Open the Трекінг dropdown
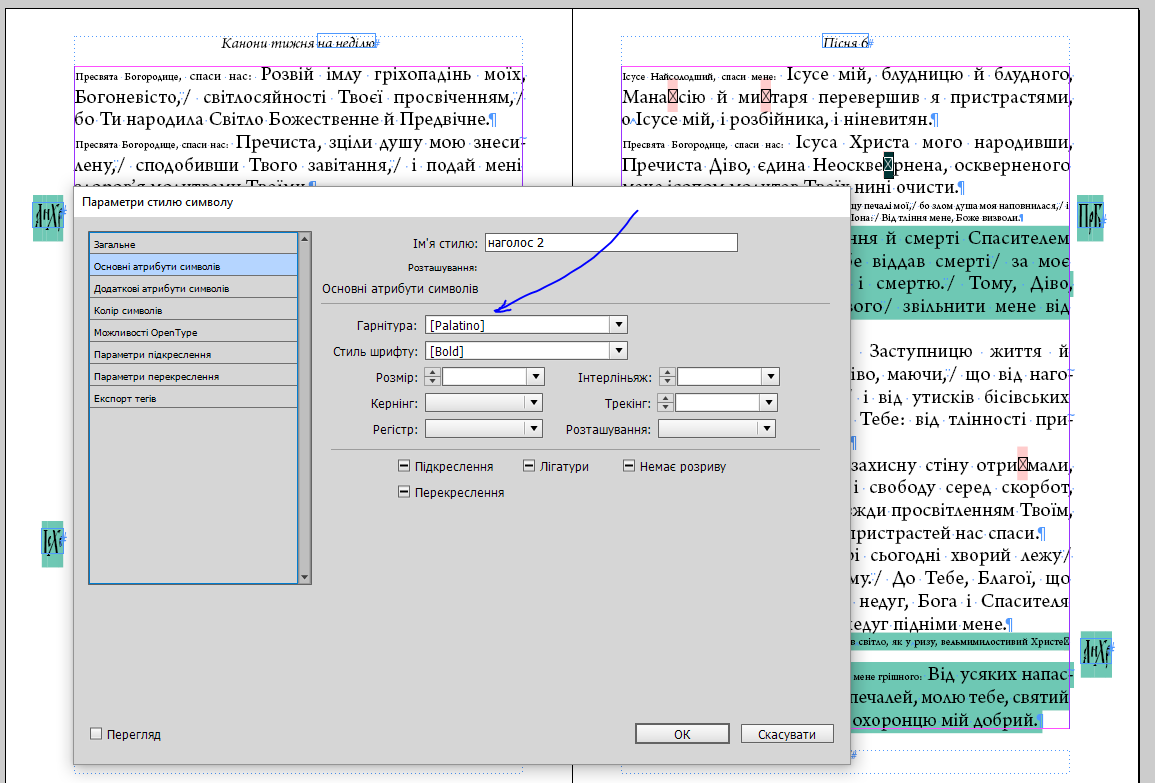 tap(769, 402)
